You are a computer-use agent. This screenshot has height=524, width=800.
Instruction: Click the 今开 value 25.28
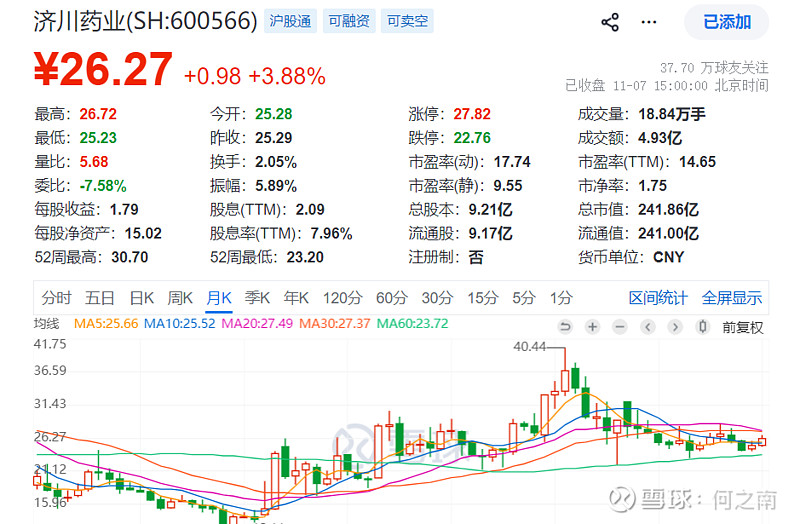click(273, 114)
